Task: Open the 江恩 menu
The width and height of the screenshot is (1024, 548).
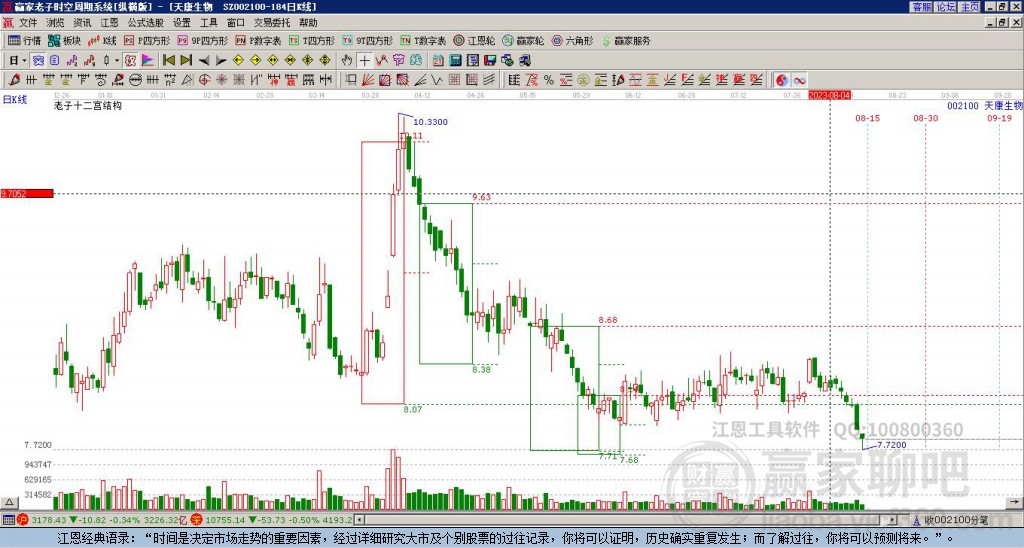Action: 109,23
